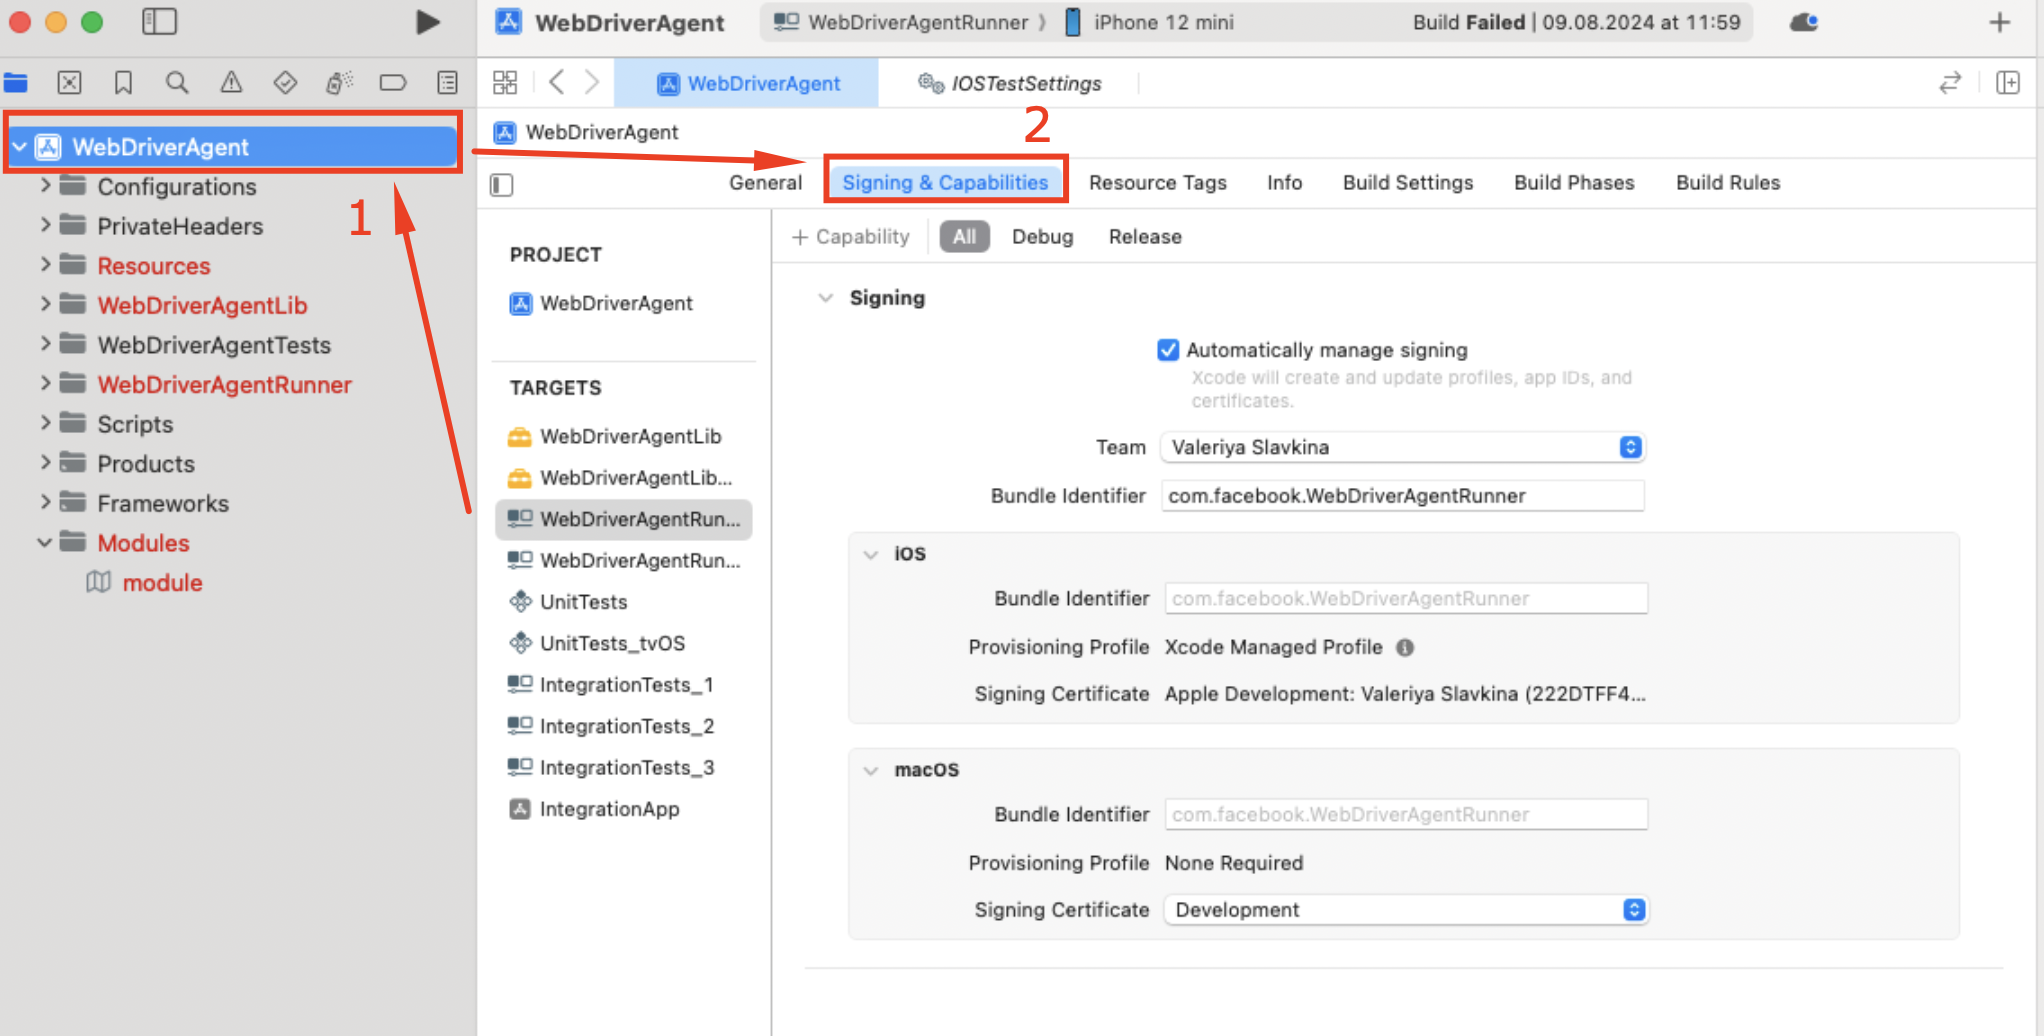Screen dimensions: 2044x1036
Task: Add a new editor split pane
Action: tap(2007, 83)
